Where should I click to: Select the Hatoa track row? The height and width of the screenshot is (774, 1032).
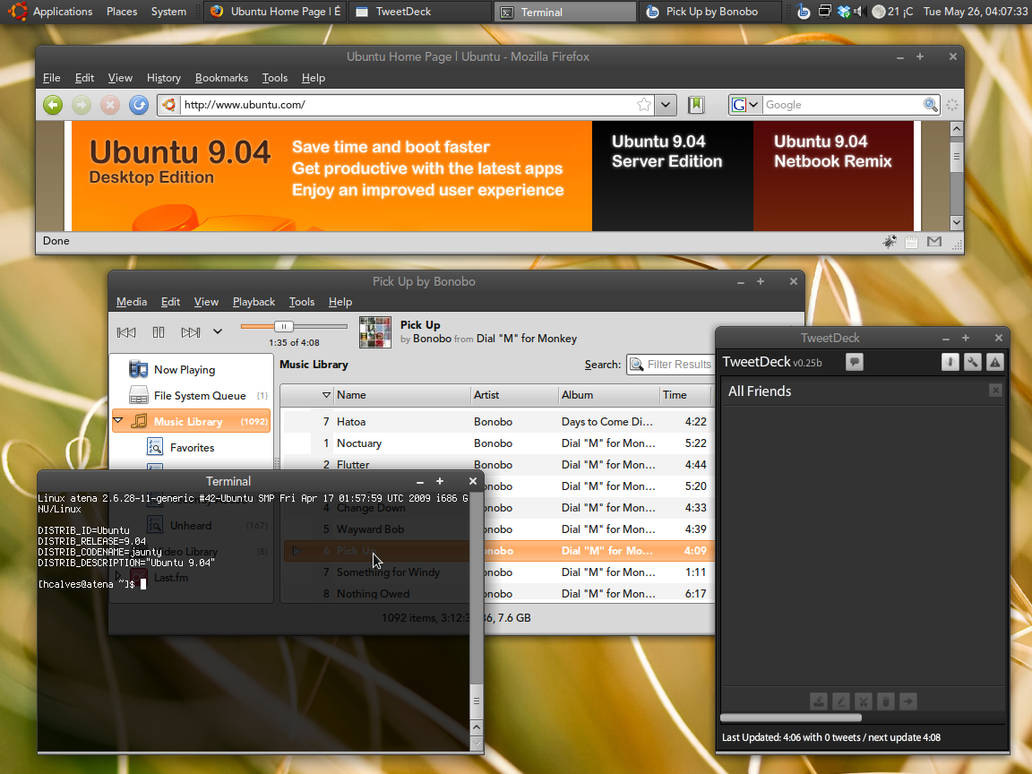pyautogui.click(x=497, y=422)
